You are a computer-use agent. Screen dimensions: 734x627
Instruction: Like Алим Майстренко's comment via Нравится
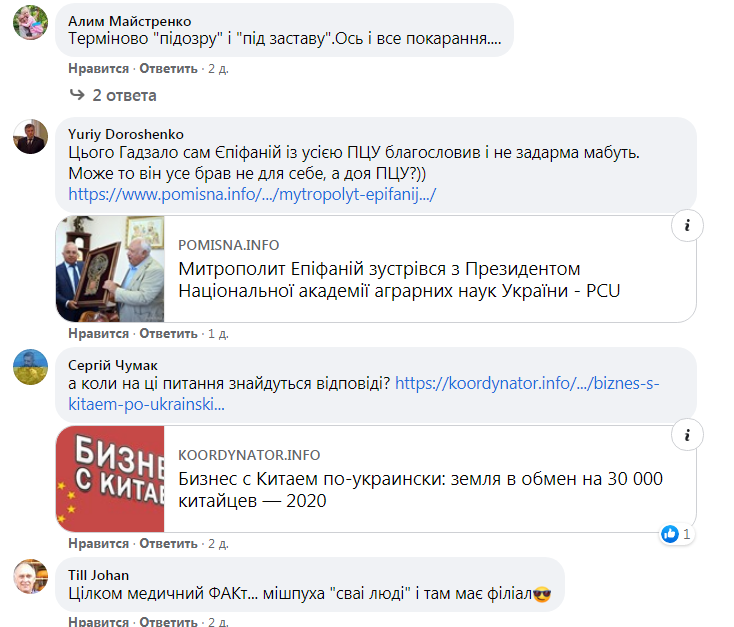click(x=98, y=69)
